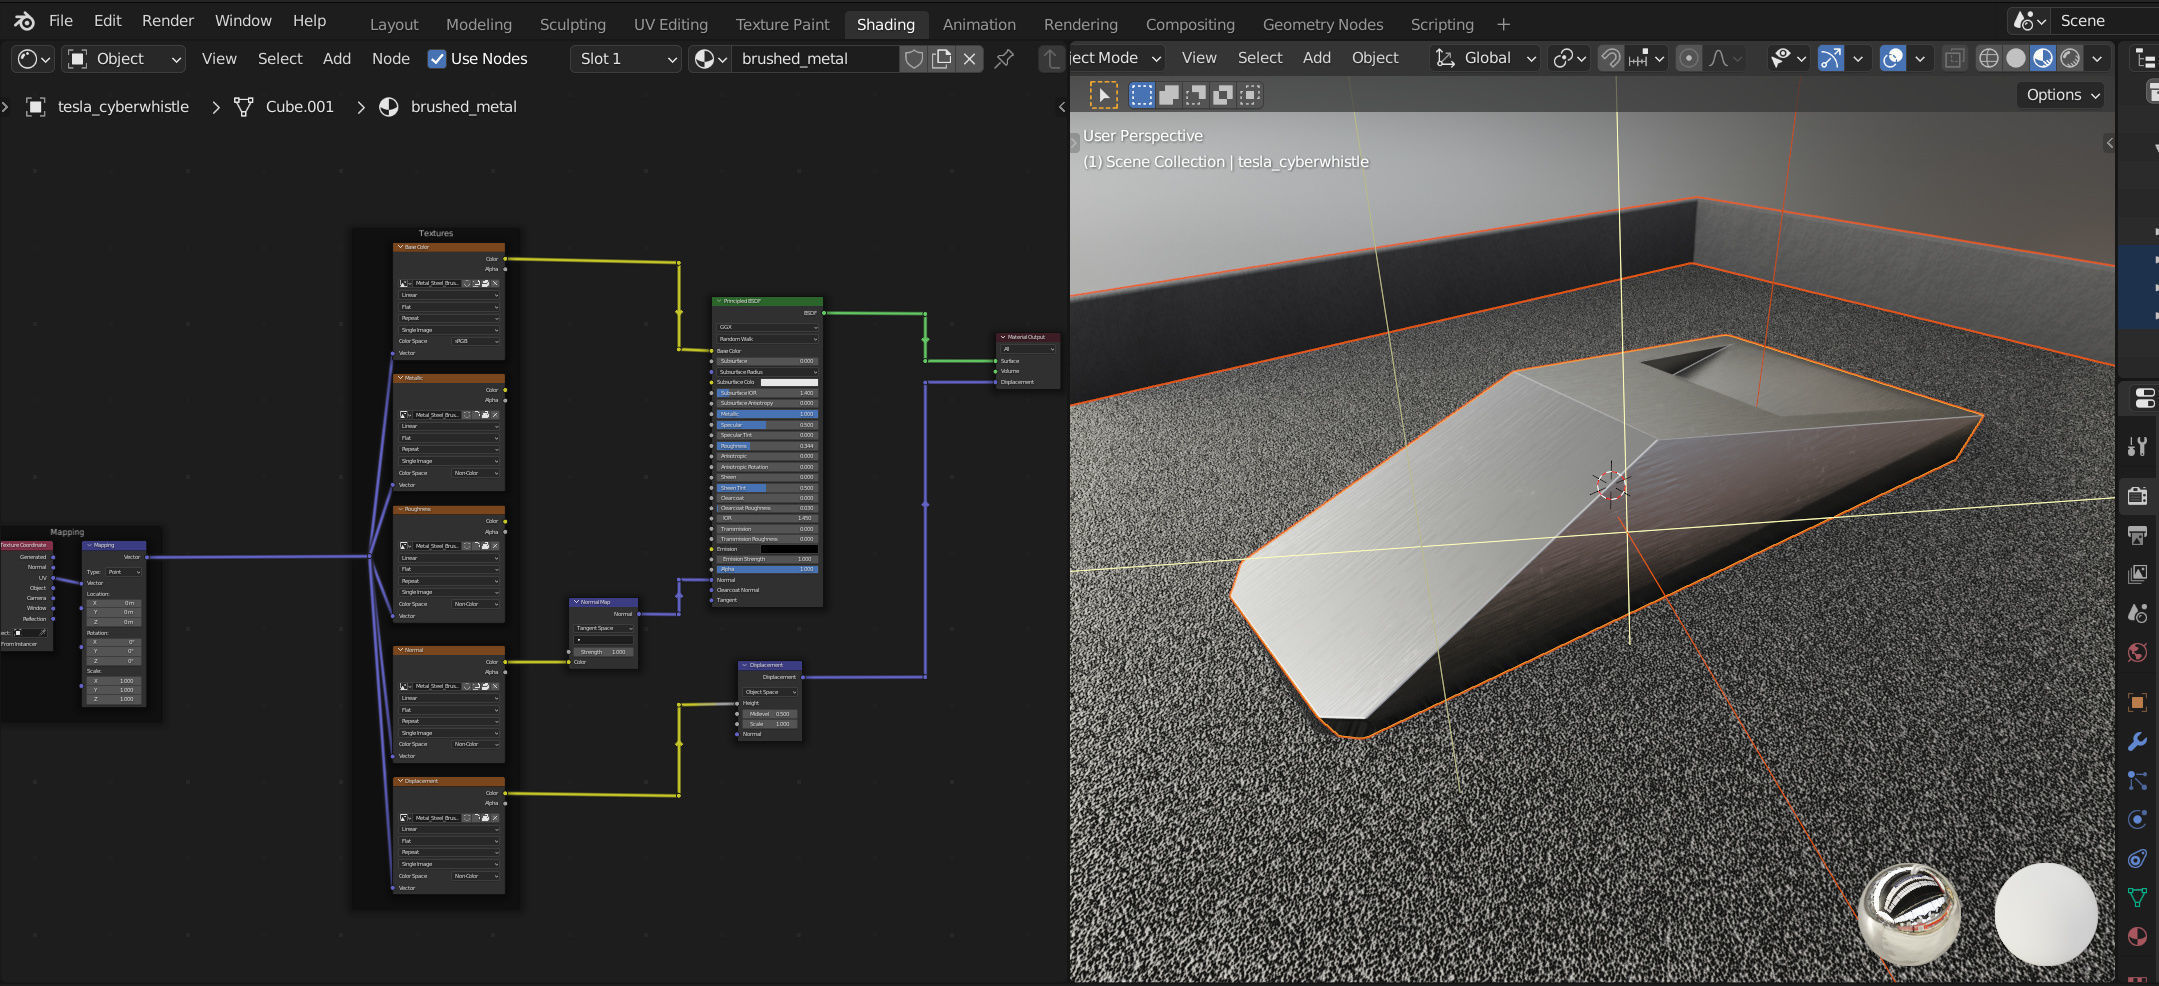Open the Scene properties tab
The height and width of the screenshot is (986, 2159).
point(2138,613)
